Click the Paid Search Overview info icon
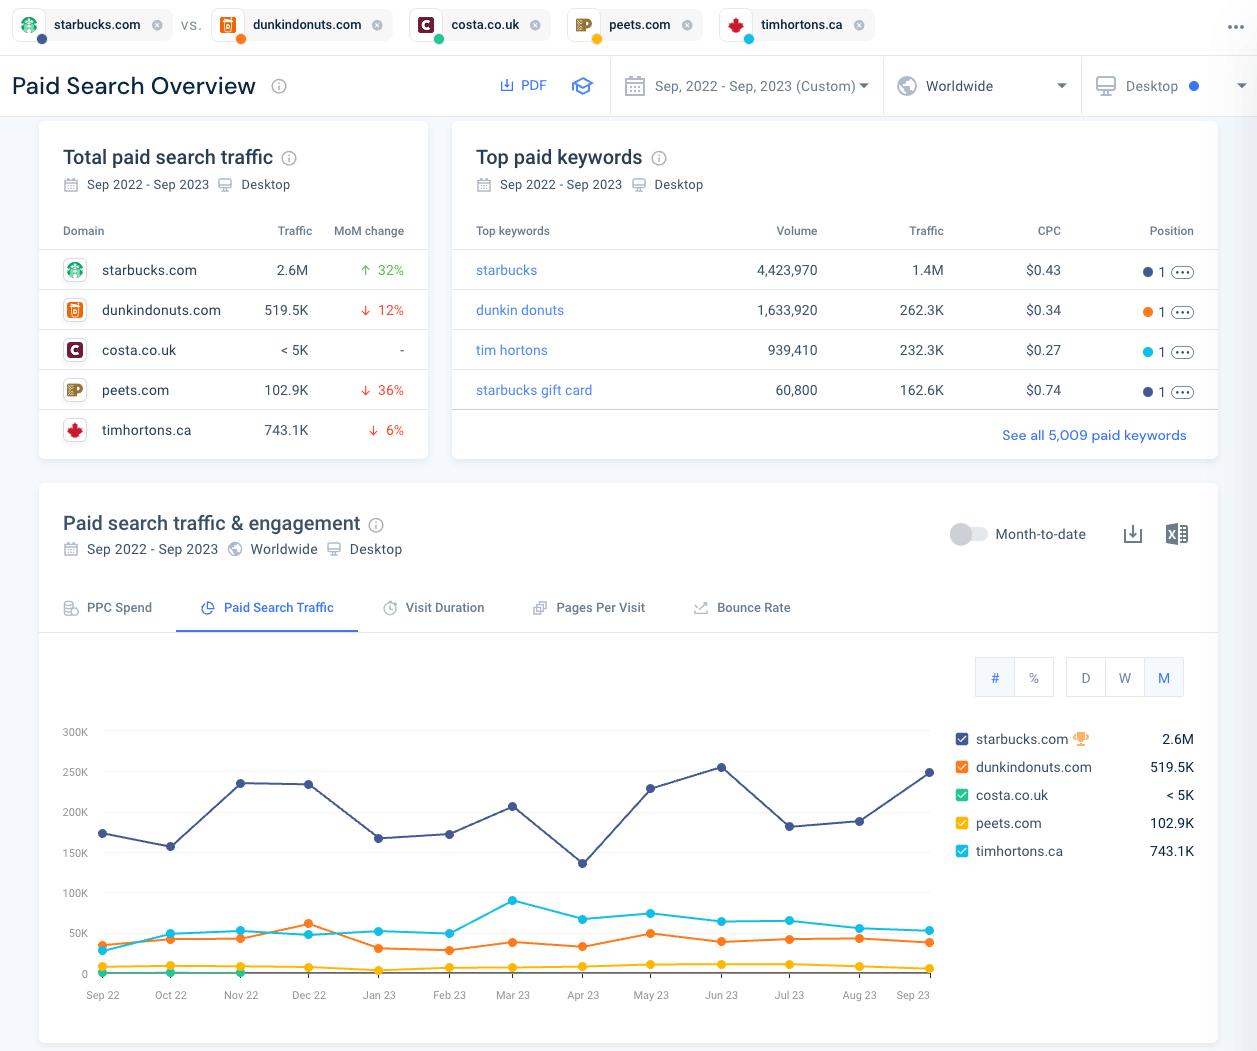1257x1051 pixels. pyautogui.click(x=279, y=86)
